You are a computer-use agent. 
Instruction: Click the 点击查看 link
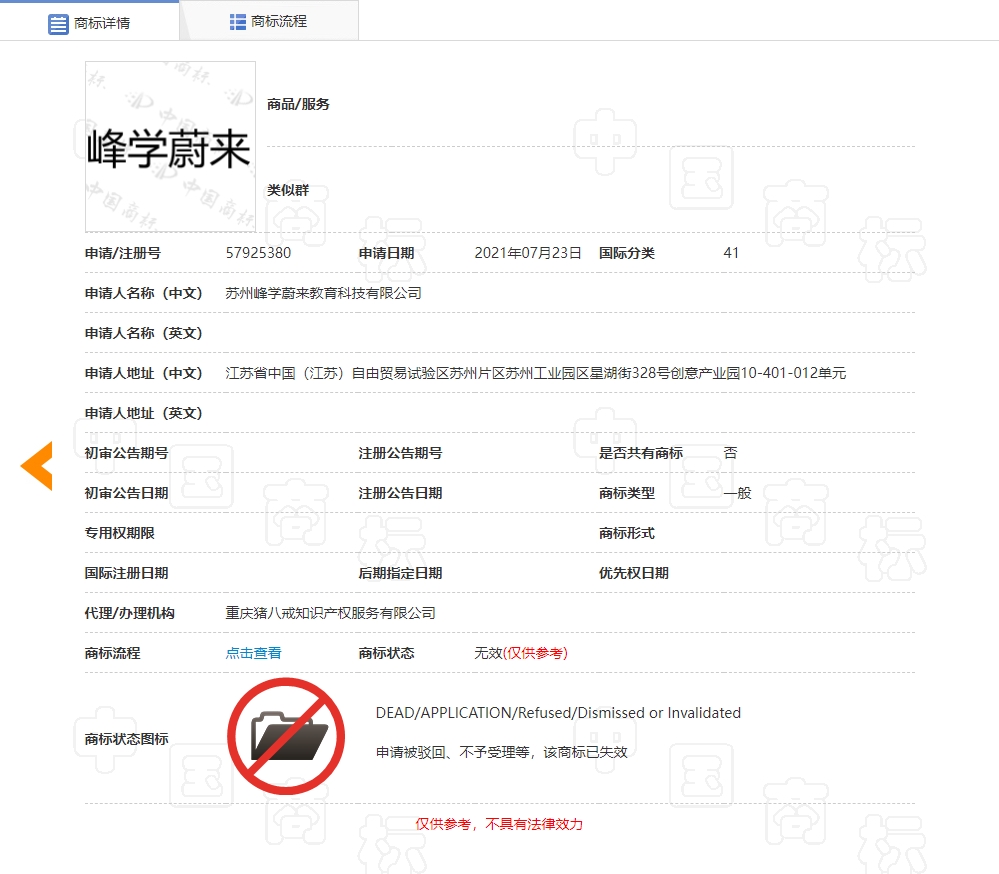click(253, 653)
